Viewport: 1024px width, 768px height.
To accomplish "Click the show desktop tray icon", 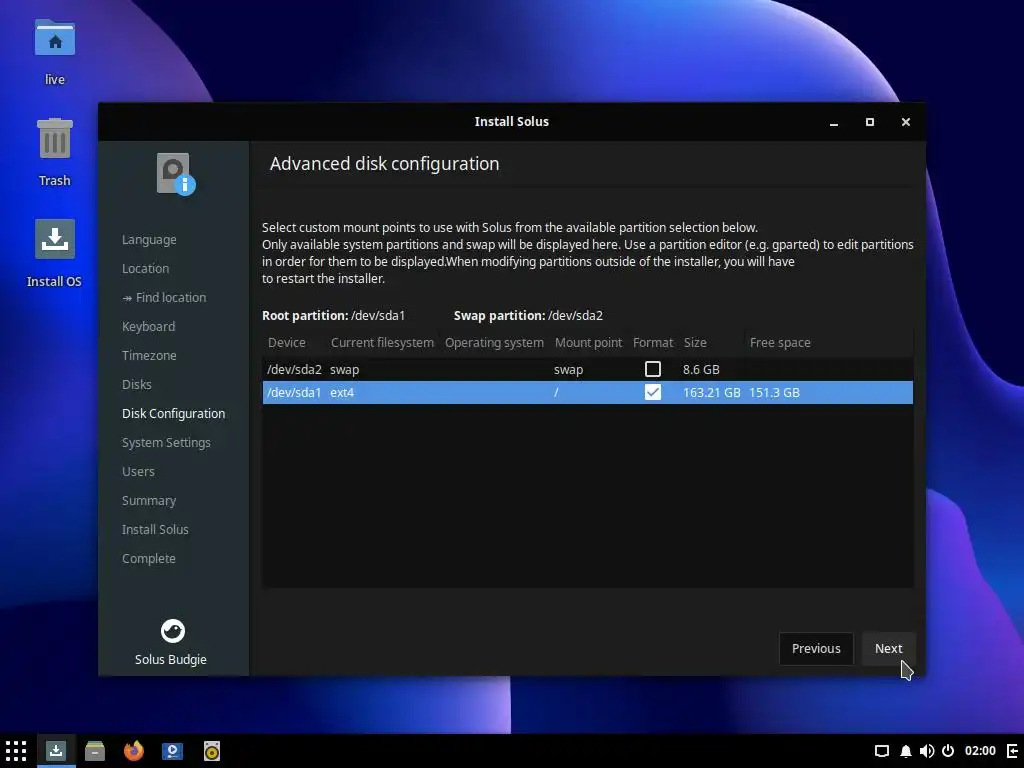I will 882,751.
